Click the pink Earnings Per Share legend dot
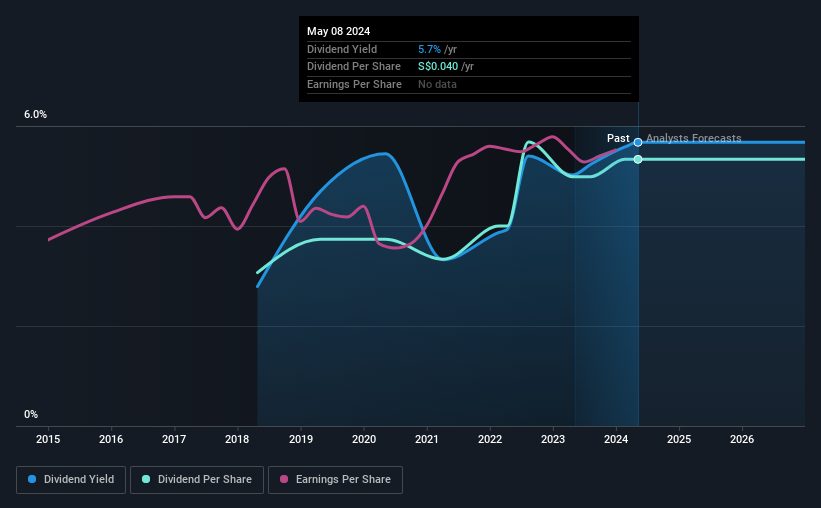Screen dimensions: 821x508 284,479
